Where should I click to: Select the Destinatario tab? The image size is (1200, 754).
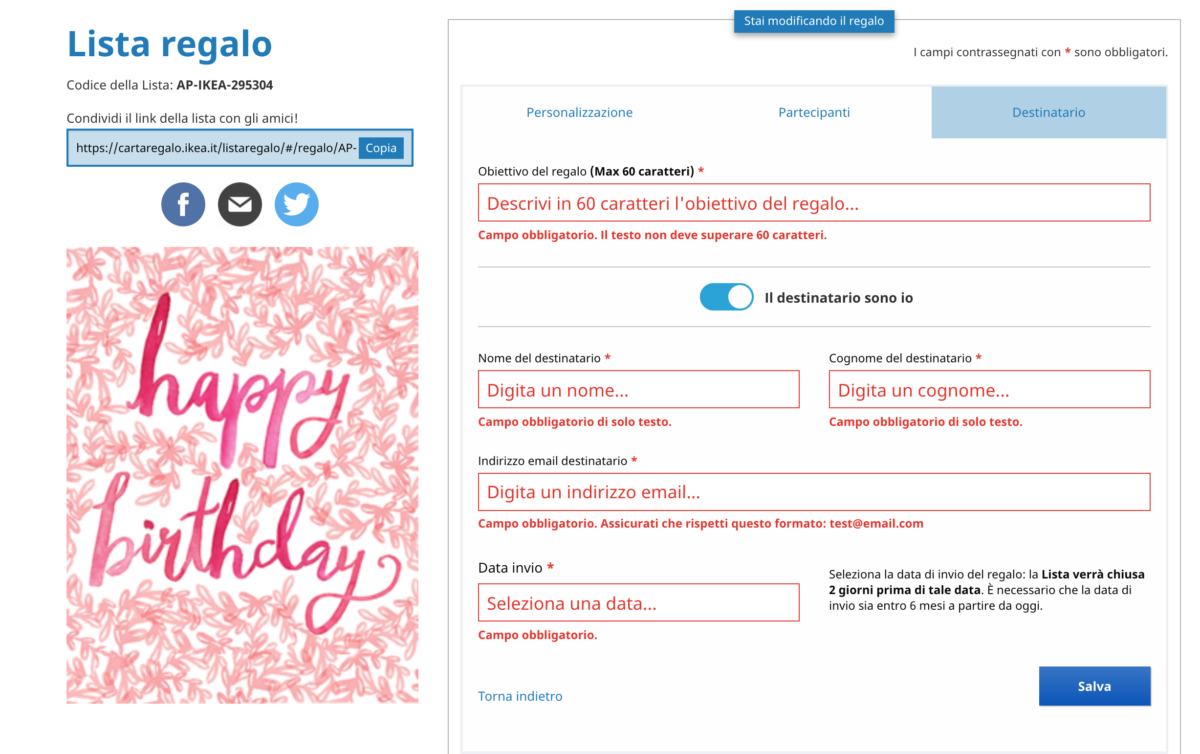coord(1048,113)
